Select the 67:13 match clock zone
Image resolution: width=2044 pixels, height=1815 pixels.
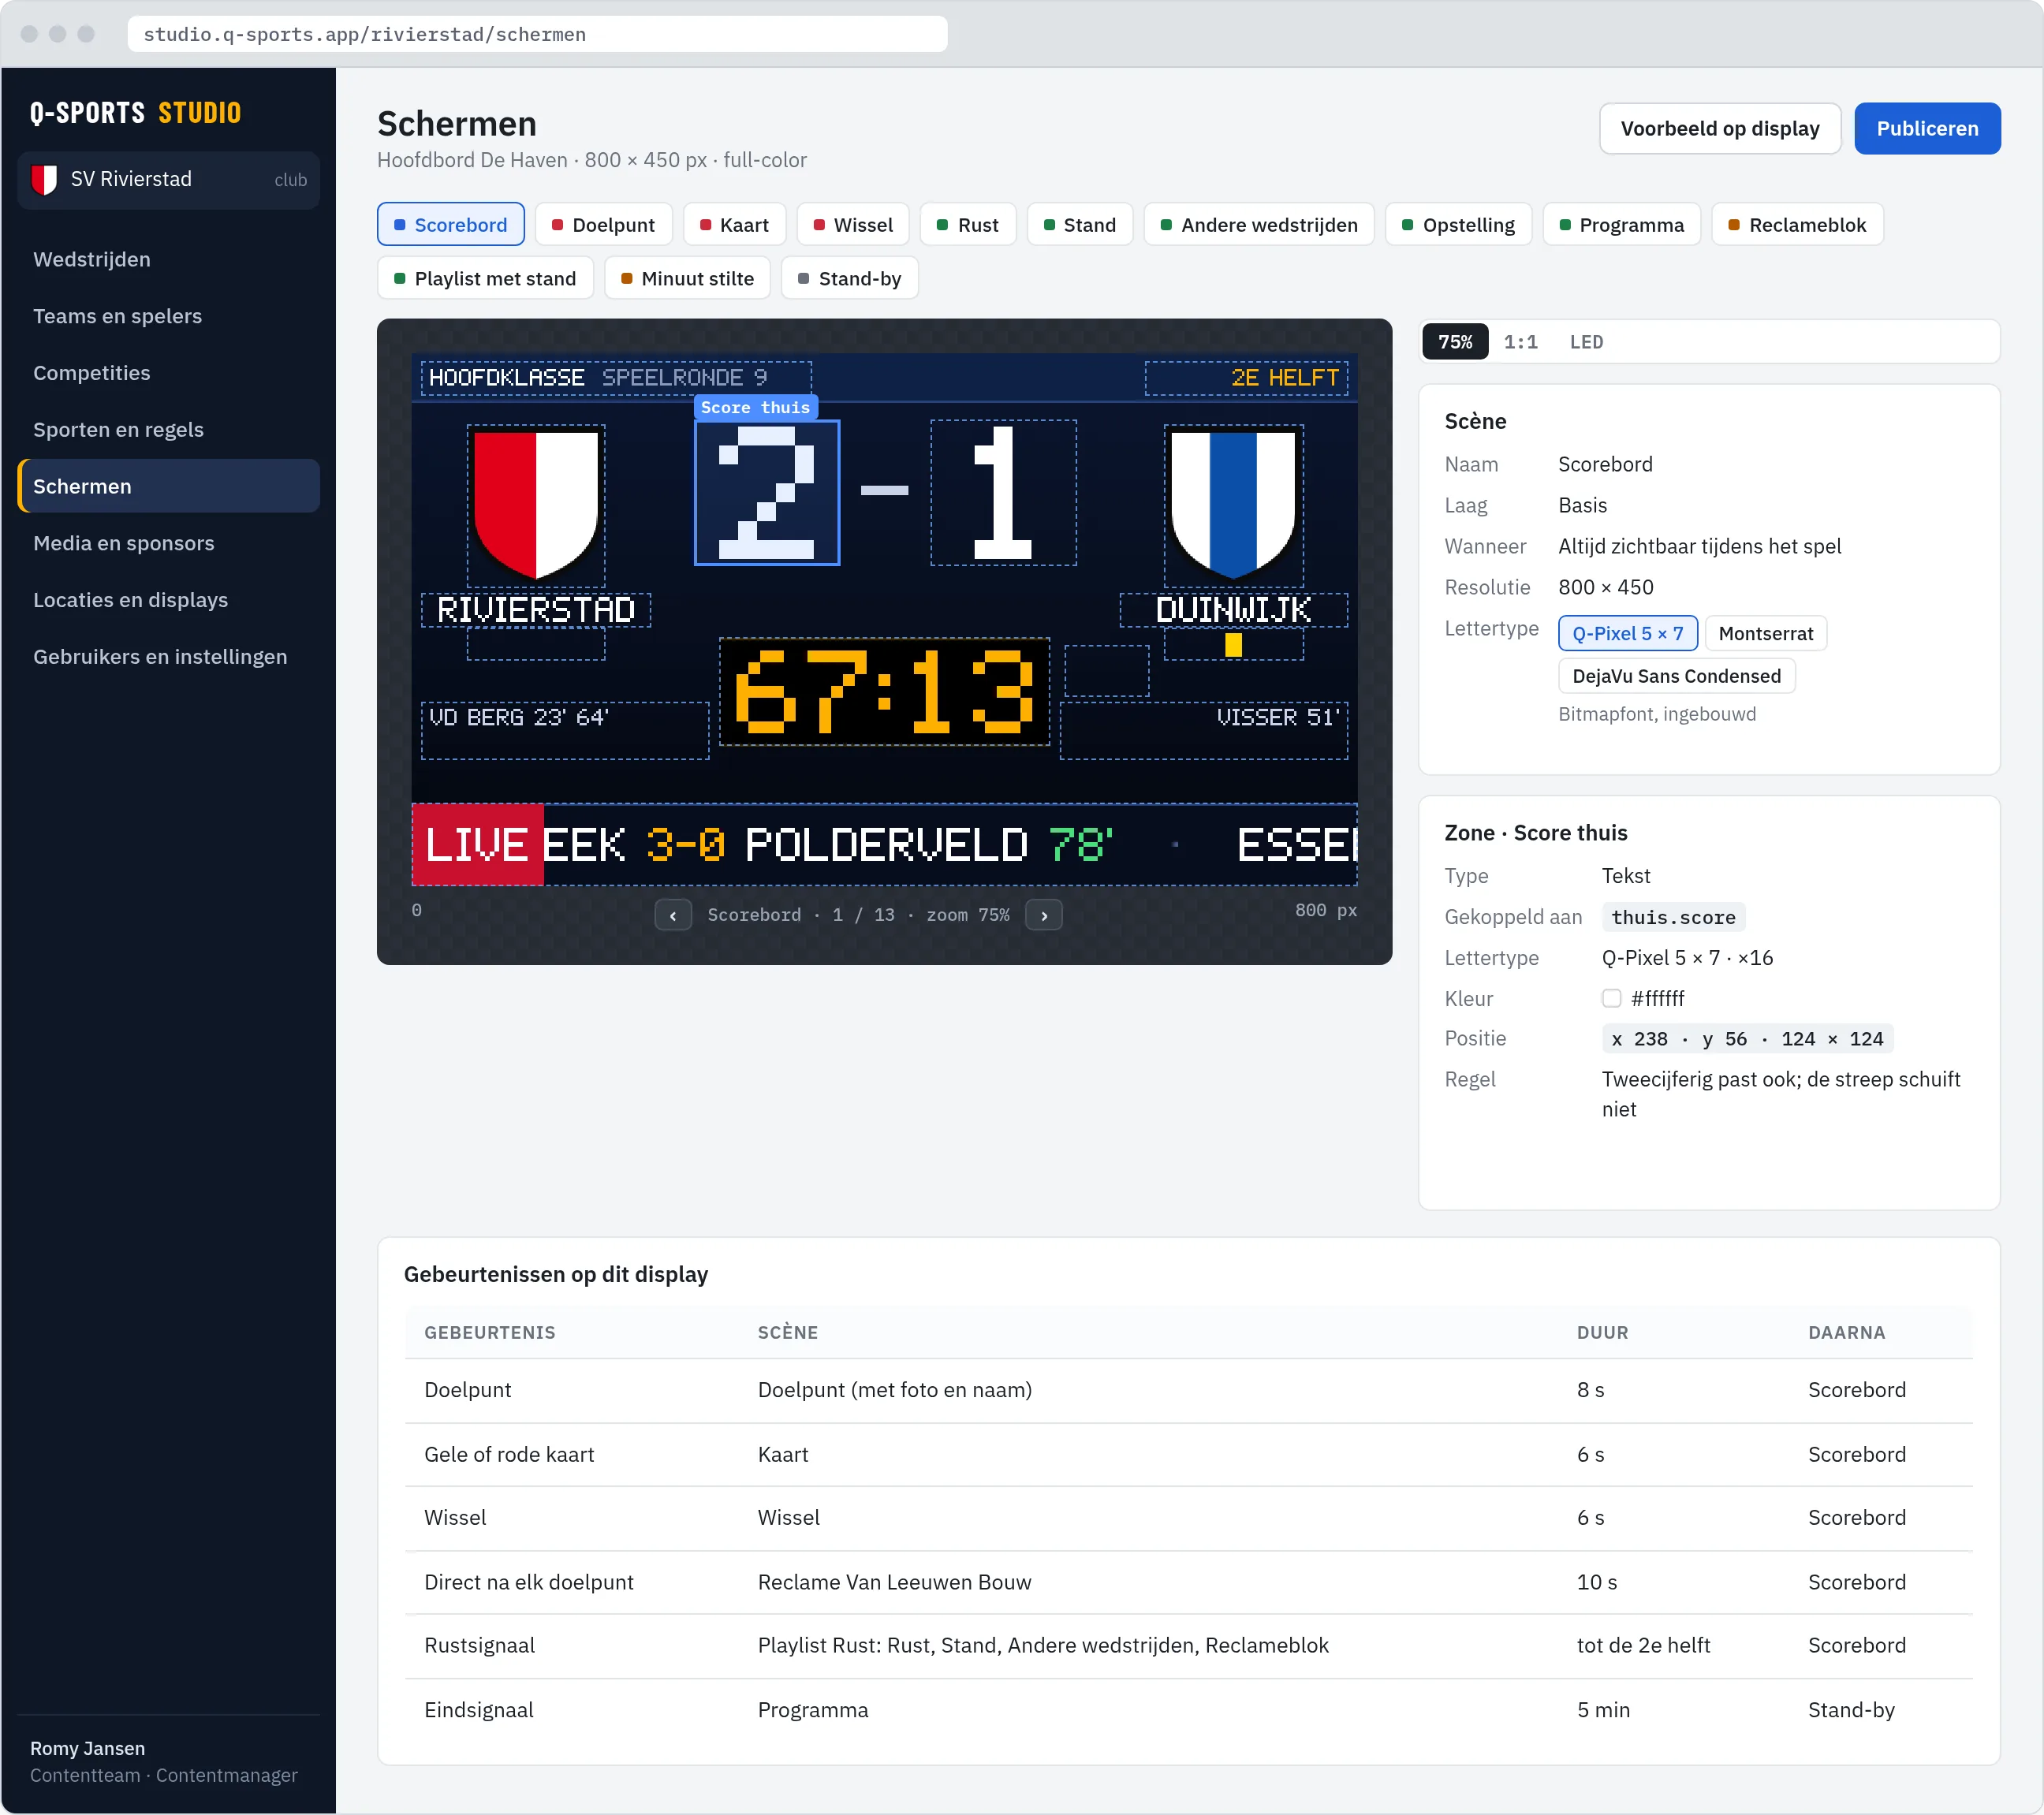point(885,692)
